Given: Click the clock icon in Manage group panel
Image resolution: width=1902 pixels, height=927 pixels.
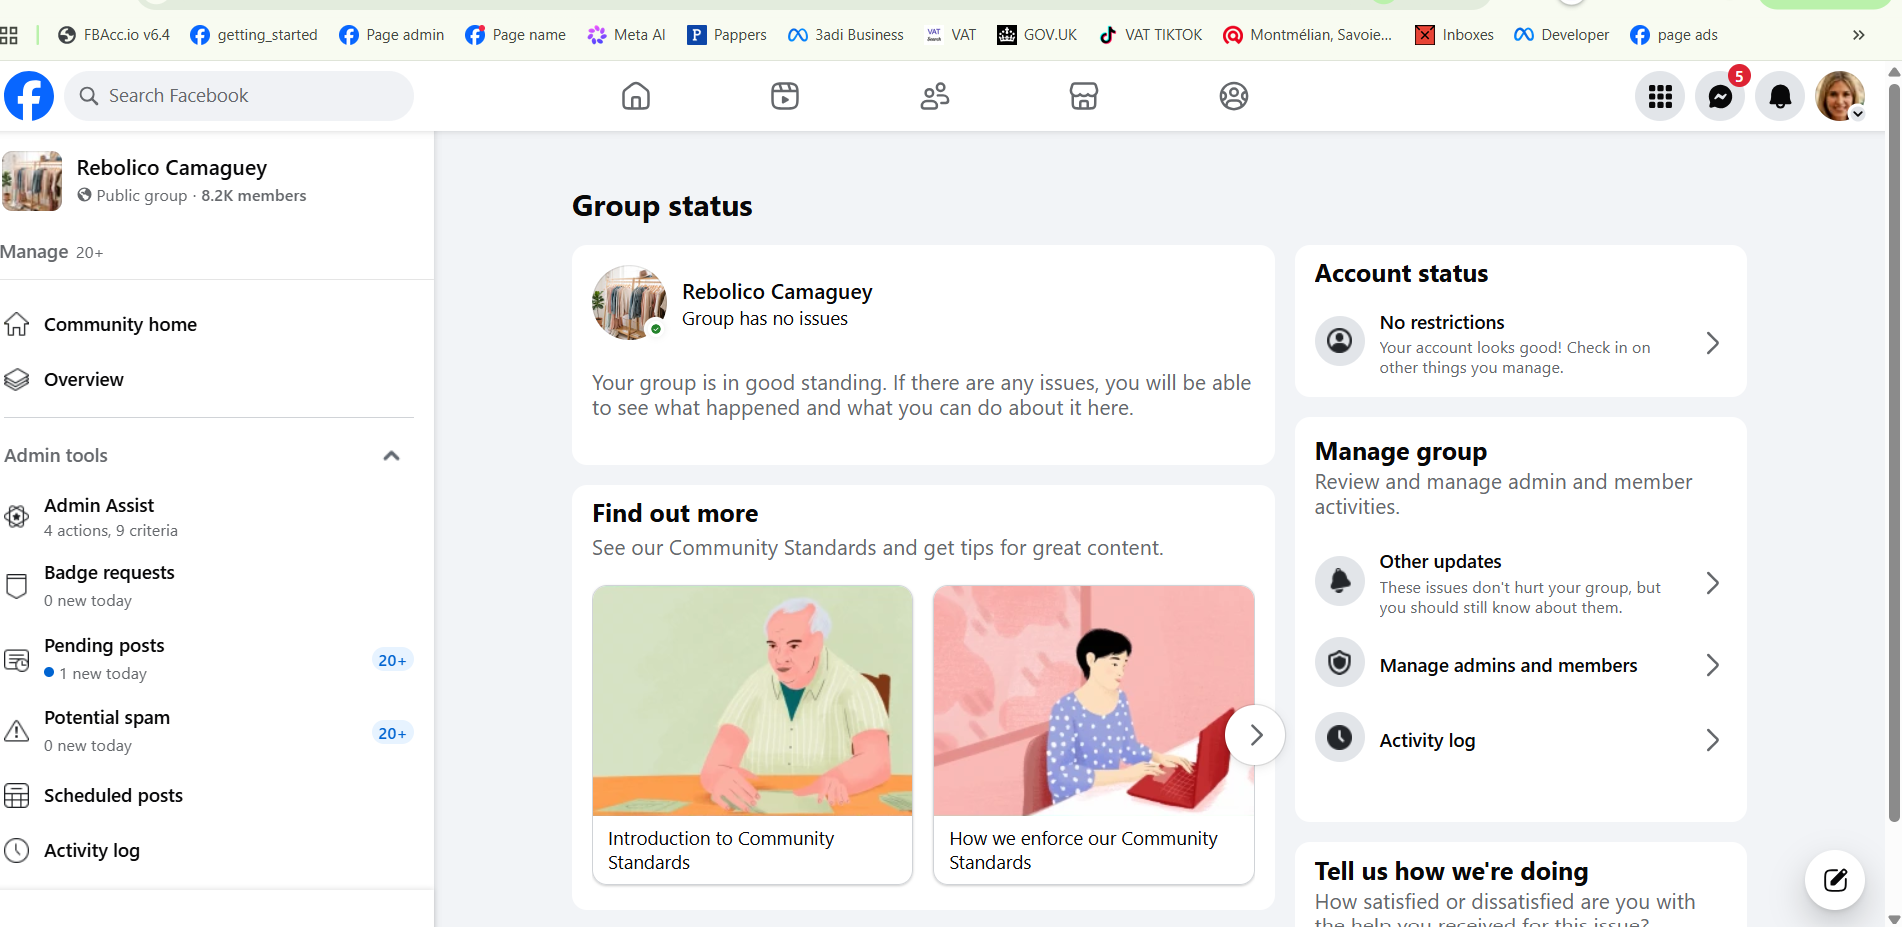Looking at the screenshot, I should click(1340, 738).
